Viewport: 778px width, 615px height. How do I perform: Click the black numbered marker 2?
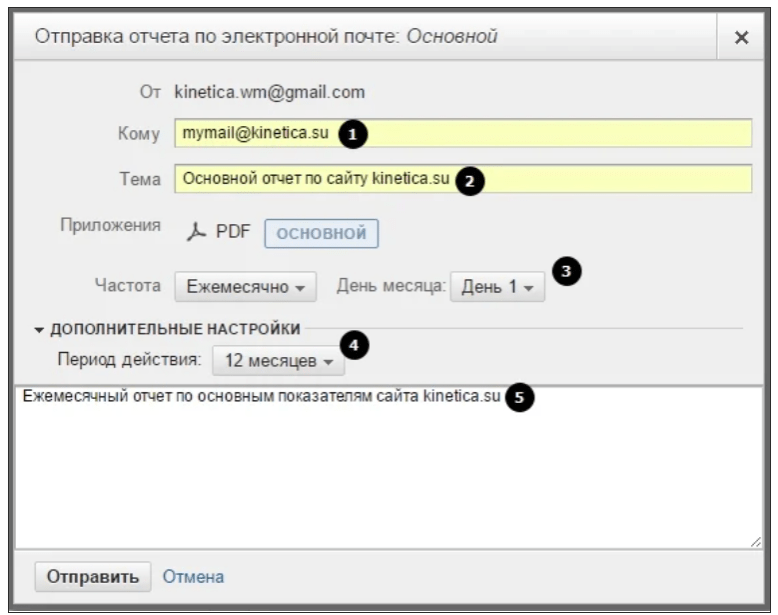click(x=469, y=182)
